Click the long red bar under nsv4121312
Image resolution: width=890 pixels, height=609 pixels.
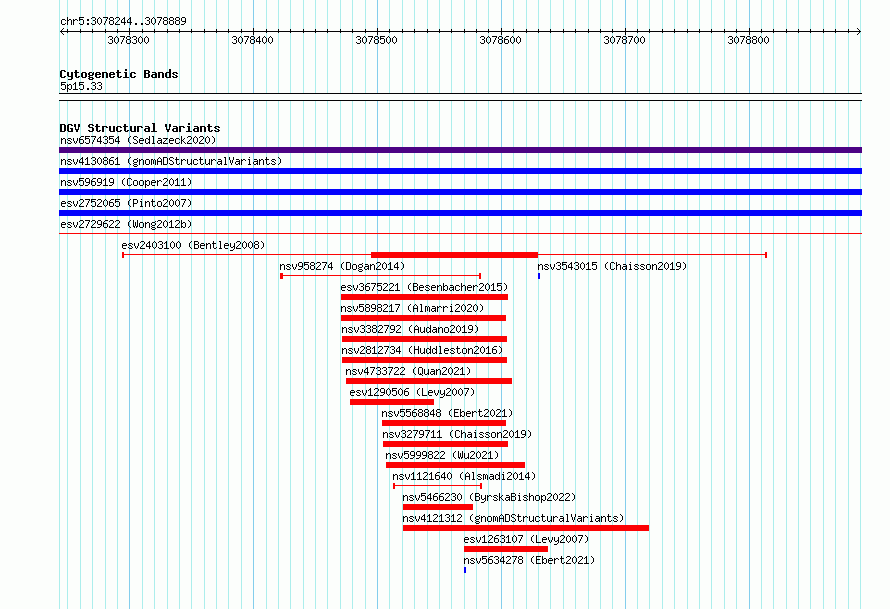pyautogui.click(x=526, y=528)
